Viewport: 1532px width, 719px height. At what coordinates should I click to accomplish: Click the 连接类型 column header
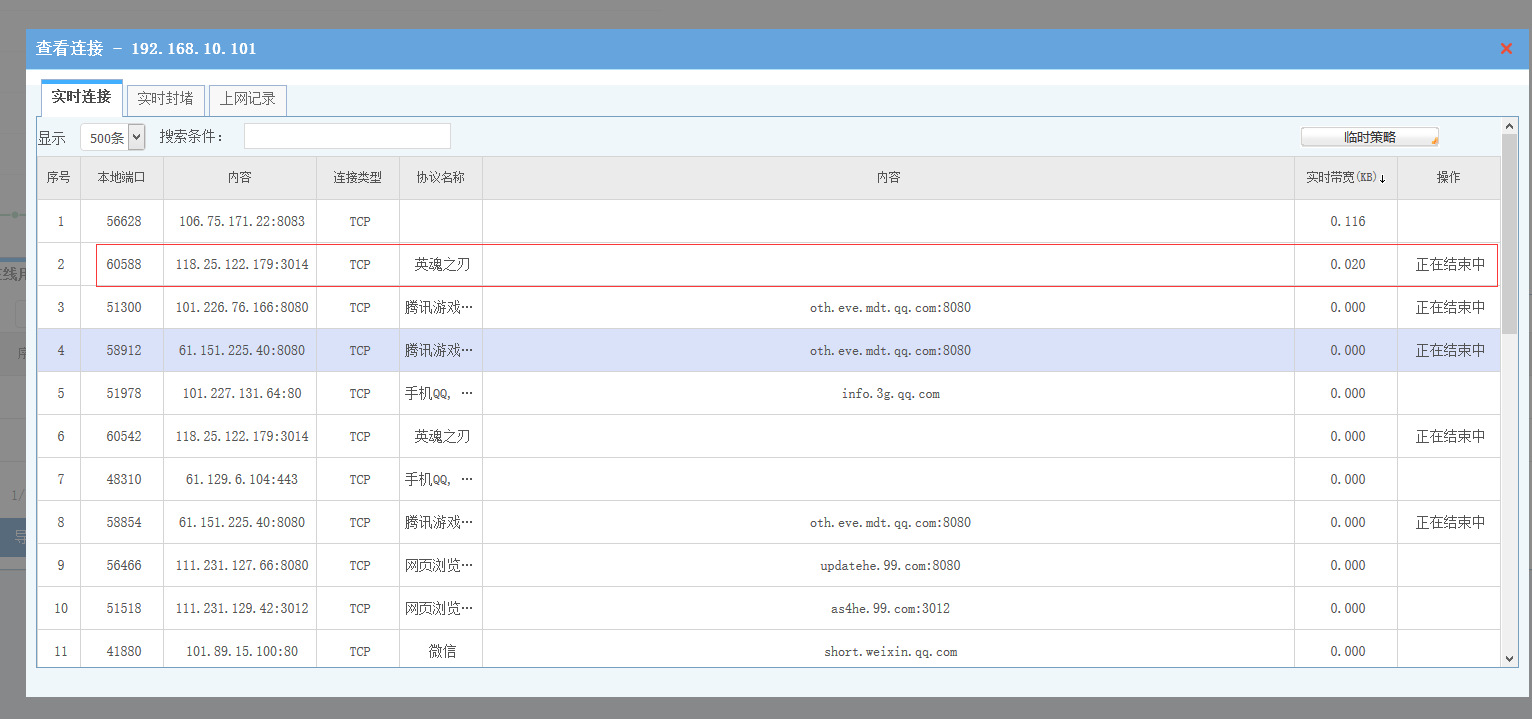point(357,178)
